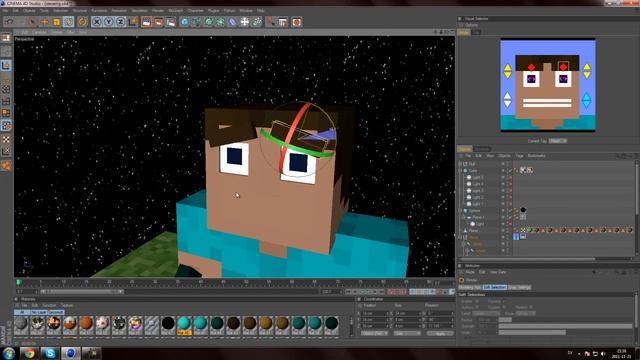Screen dimensions: 640x360
Task: Click the Texture mode icon in the left sidebar
Action: pyautogui.click(x=6, y=51)
